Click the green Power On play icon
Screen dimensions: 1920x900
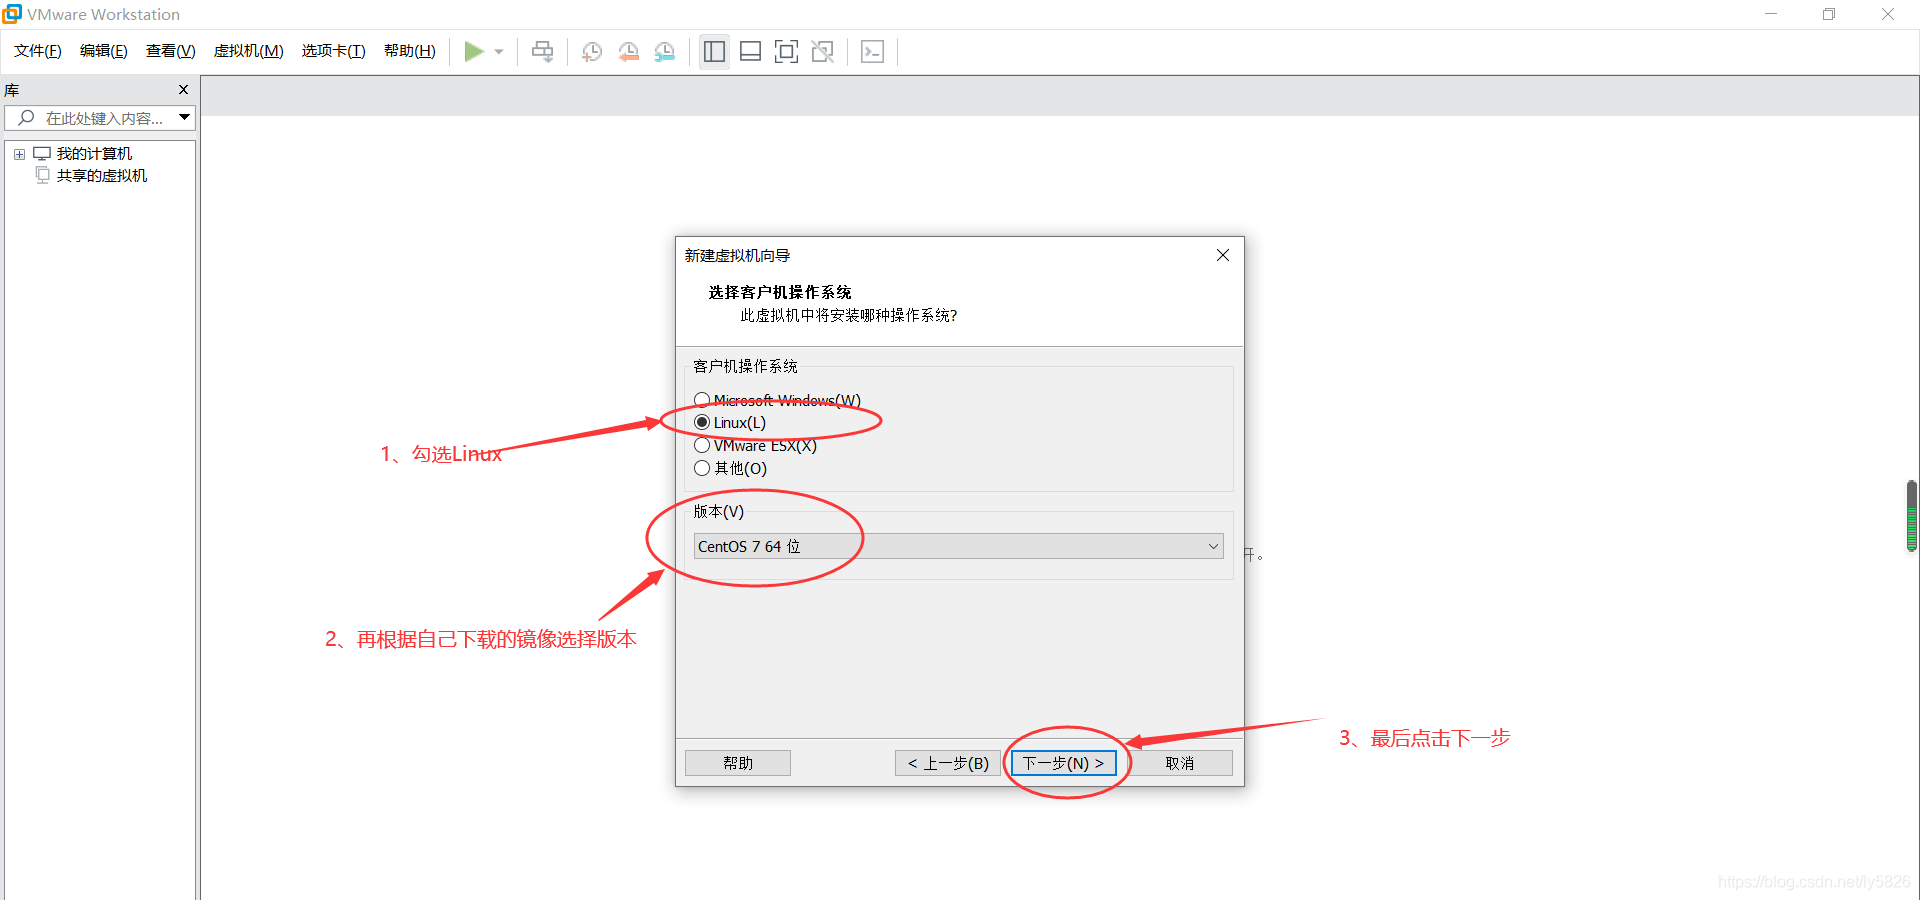474,51
